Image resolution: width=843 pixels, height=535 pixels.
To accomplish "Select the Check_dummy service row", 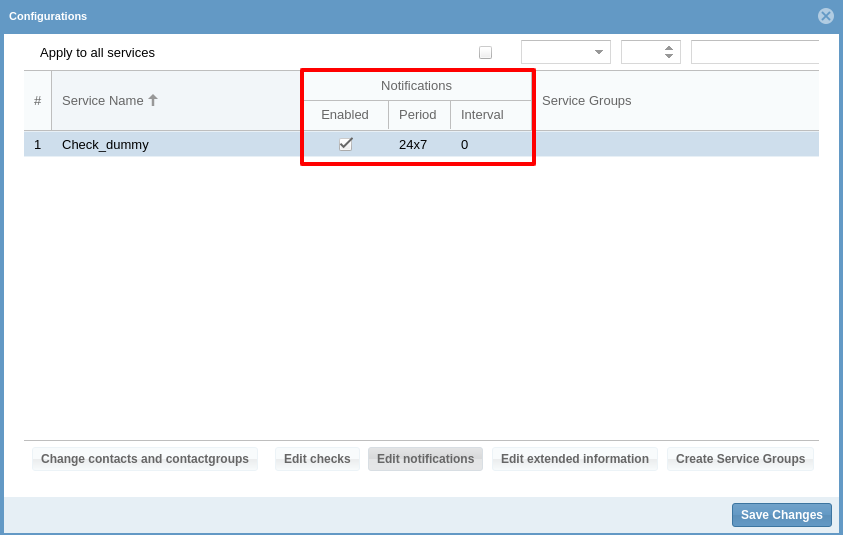I will pyautogui.click(x=105, y=144).
